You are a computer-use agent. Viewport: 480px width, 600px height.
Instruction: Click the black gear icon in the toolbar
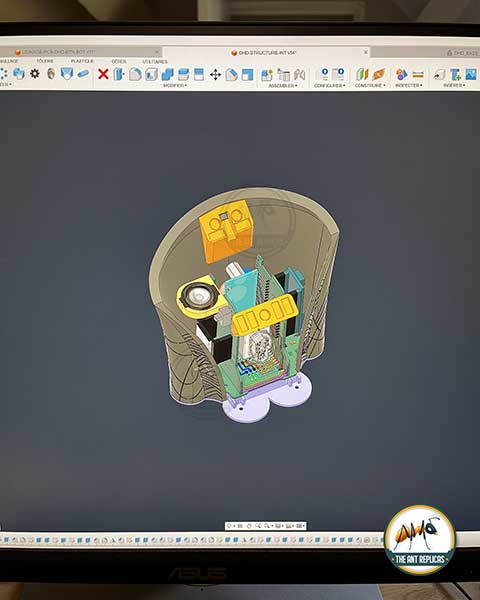point(35,73)
